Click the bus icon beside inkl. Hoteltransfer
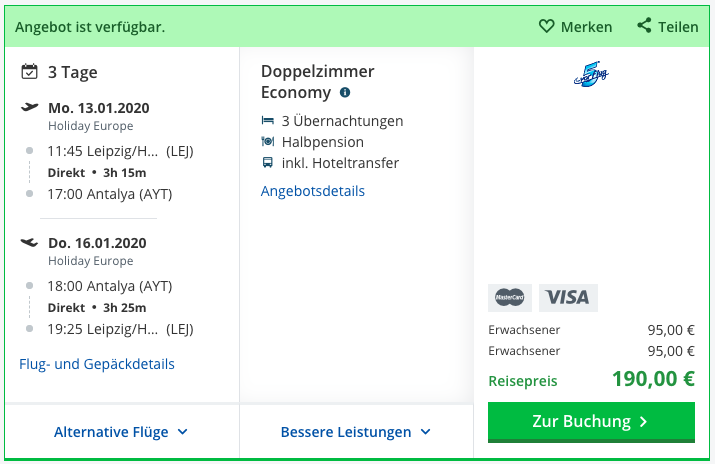Viewport: 715px width, 464px height. tap(268, 163)
